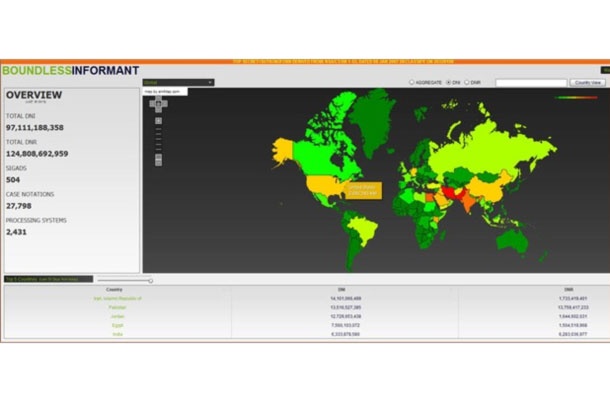Image resolution: width=610 pixels, height=400 pixels.
Task: Click the search field beside Country View
Action: [x=530, y=83]
